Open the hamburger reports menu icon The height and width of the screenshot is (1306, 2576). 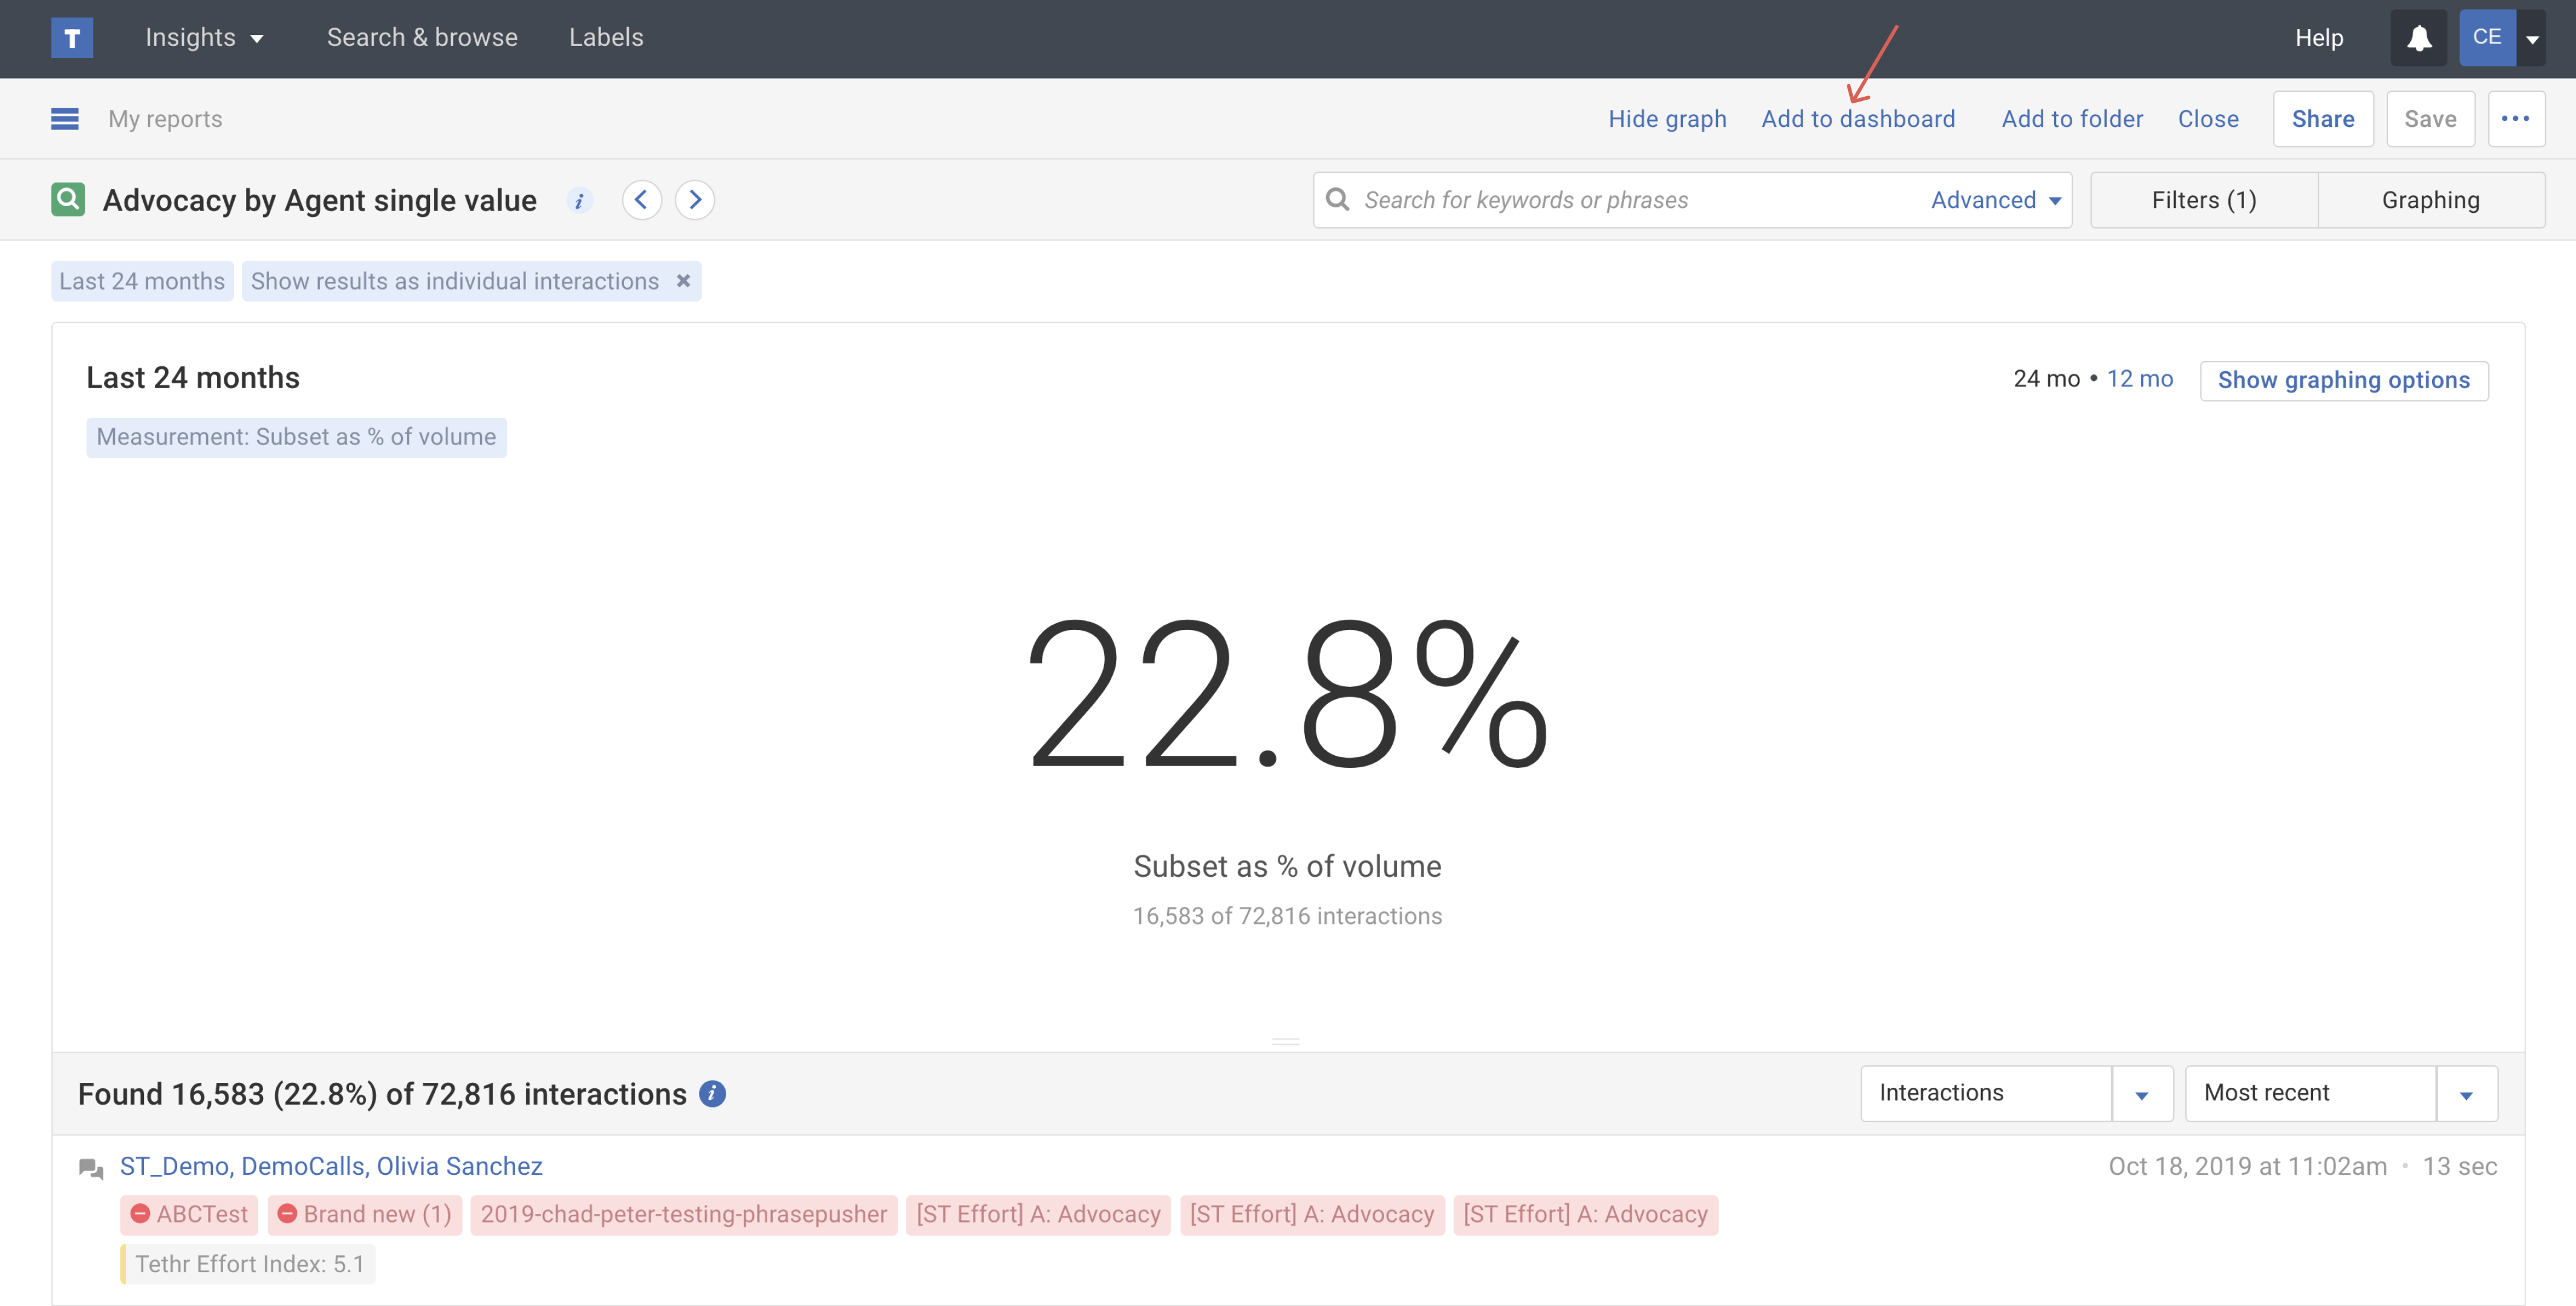[x=65, y=119]
